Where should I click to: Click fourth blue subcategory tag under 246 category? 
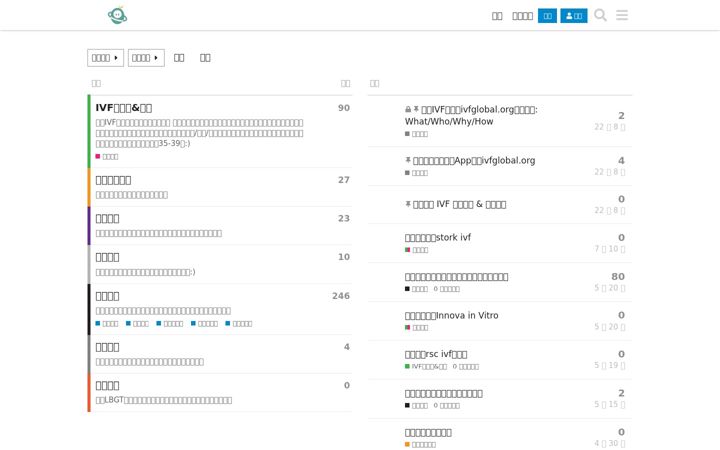tap(204, 324)
